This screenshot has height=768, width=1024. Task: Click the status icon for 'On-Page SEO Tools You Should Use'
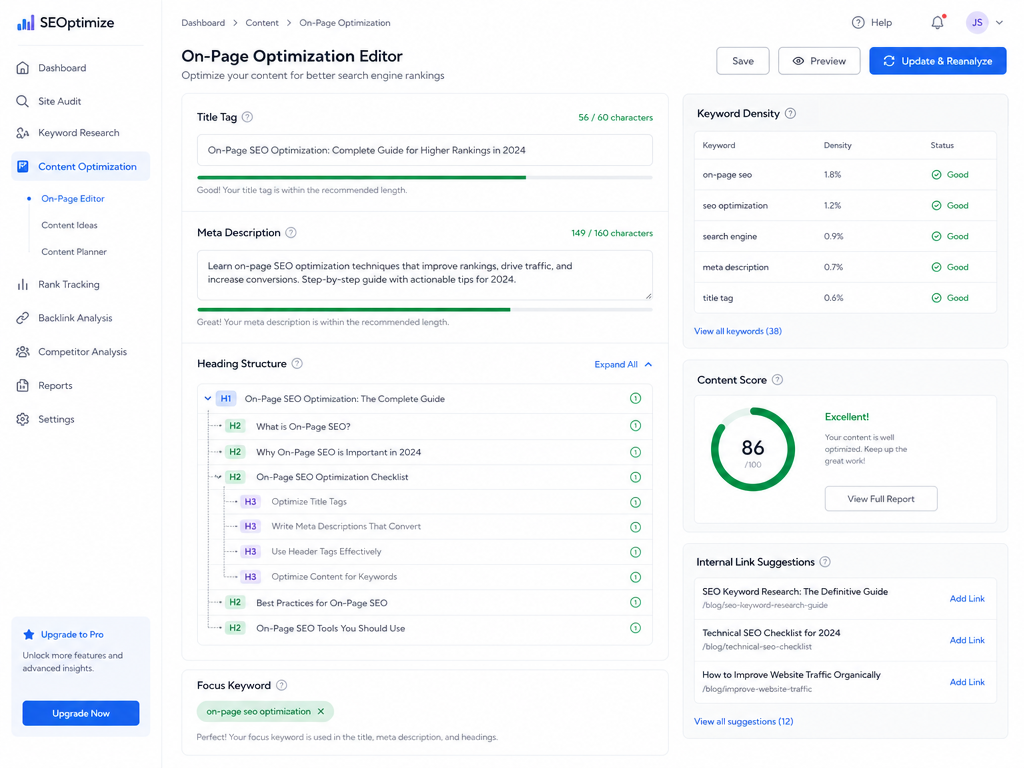tap(635, 628)
